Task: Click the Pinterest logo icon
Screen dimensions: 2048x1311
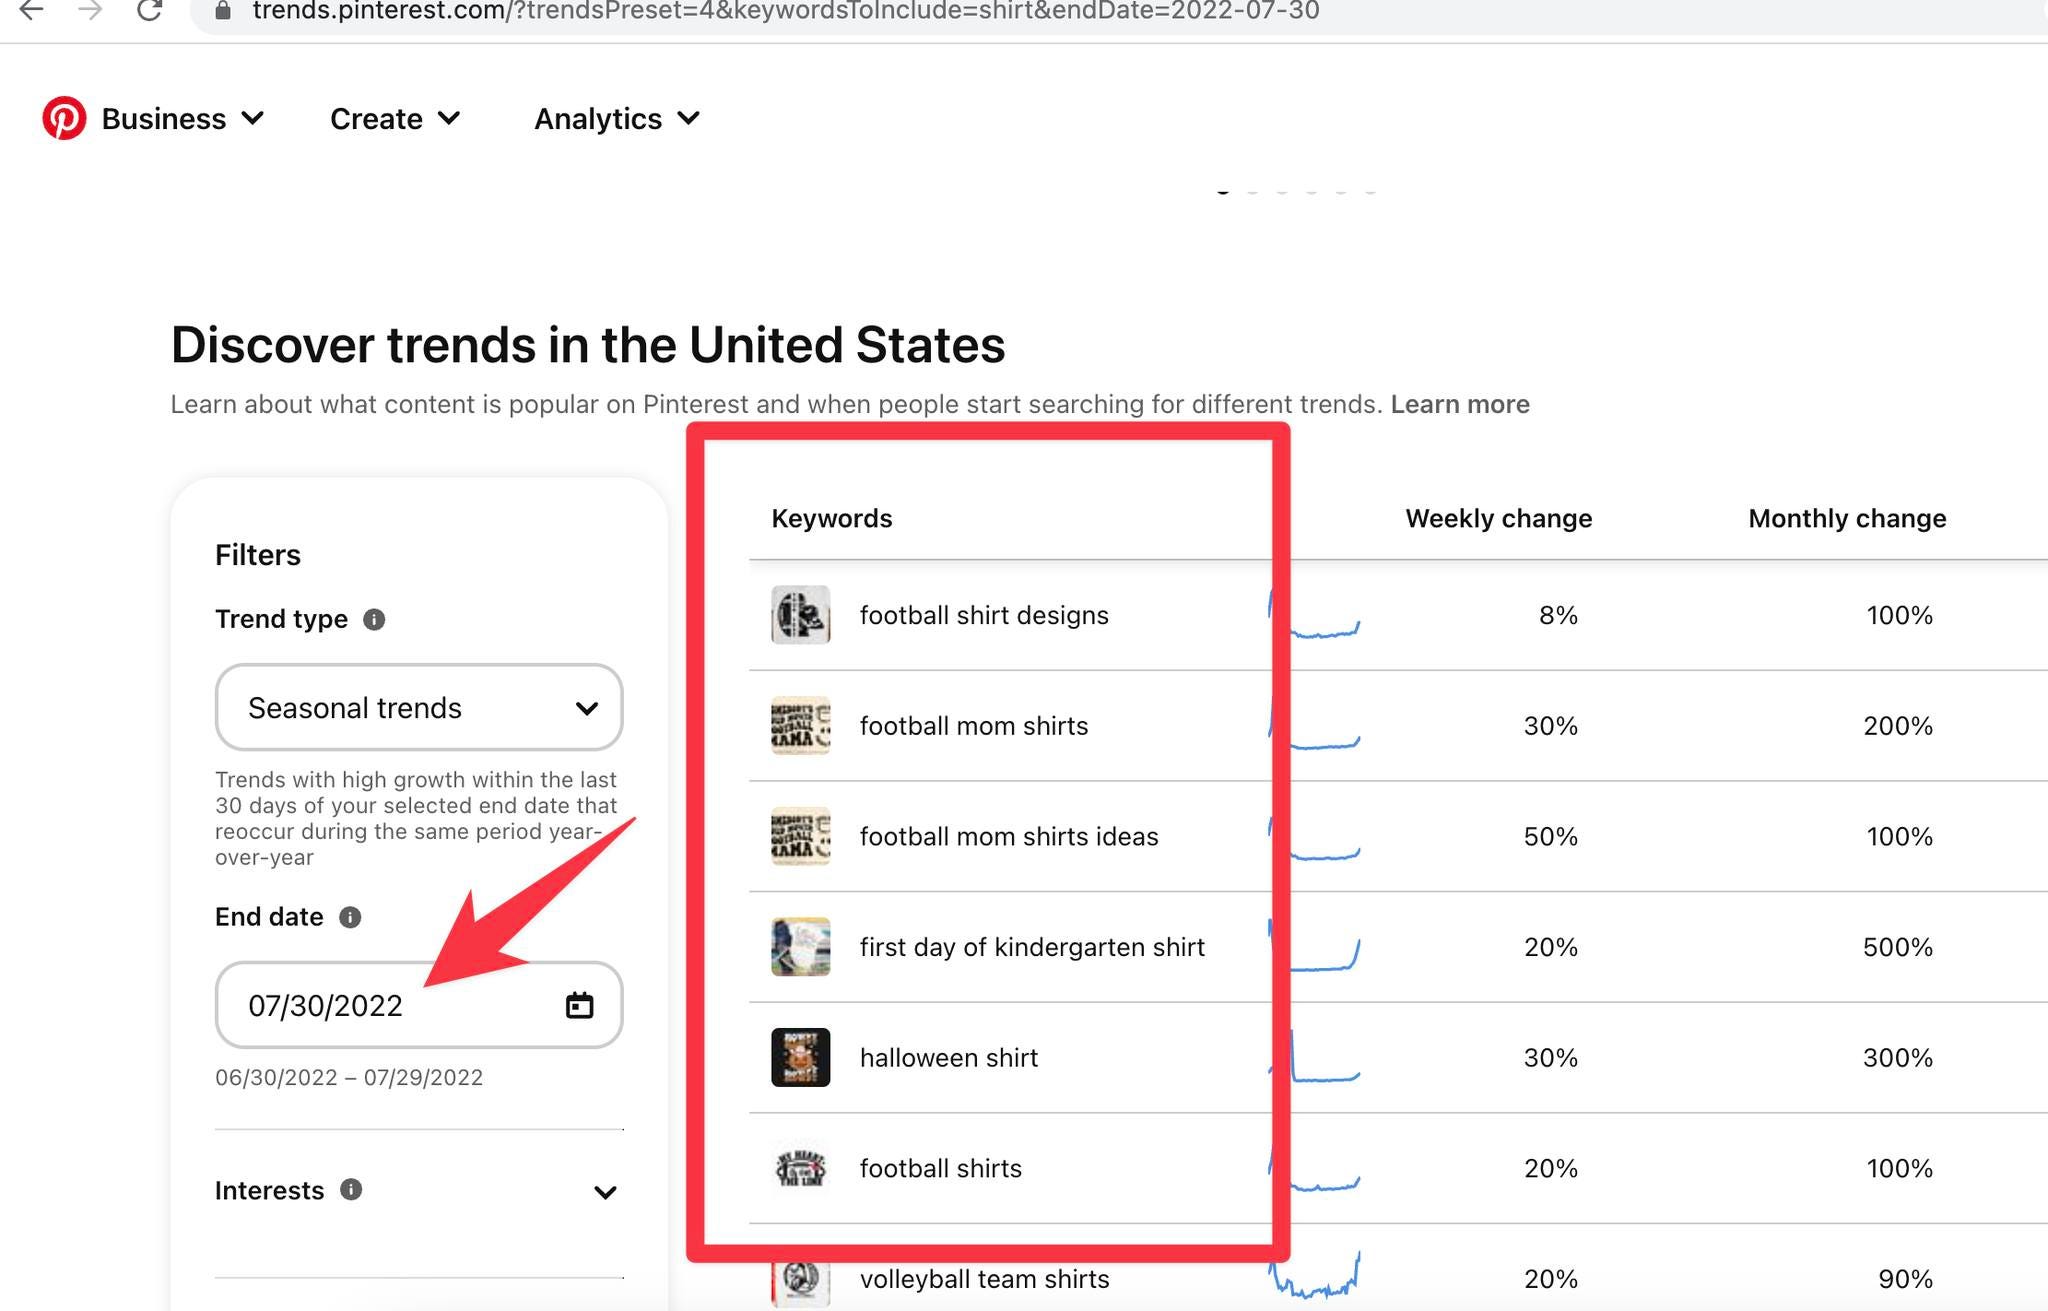Action: coord(64,118)
